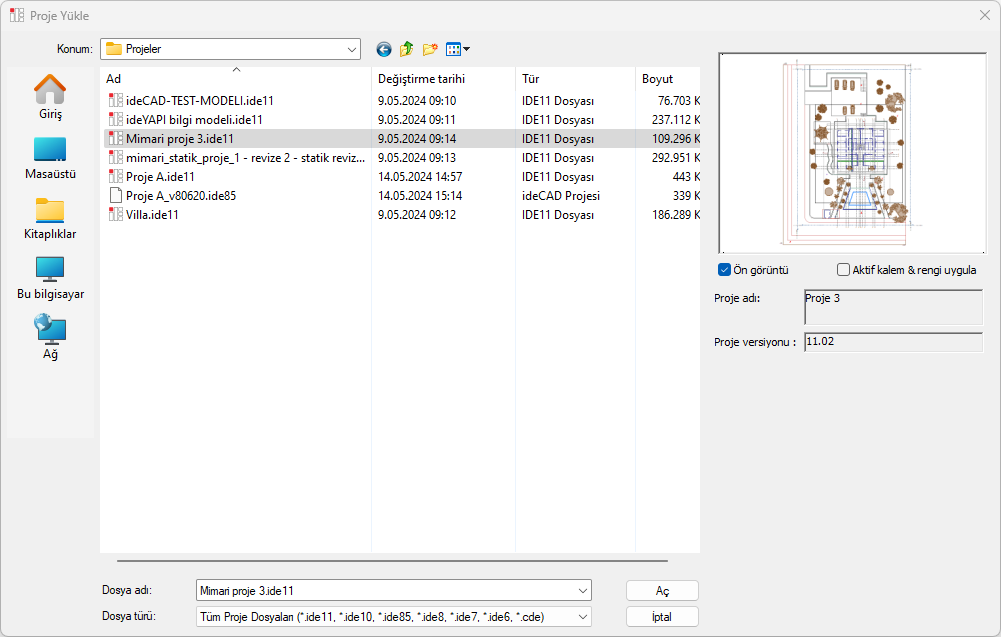1001x637 pixels.
Task: Click the Back navigation arrow icon
Action: point(384,49)
